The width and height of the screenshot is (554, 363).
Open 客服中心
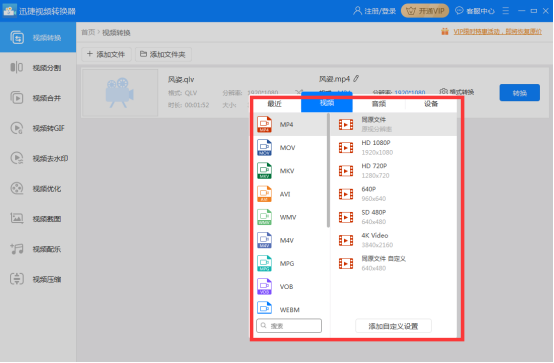point(475,11)
